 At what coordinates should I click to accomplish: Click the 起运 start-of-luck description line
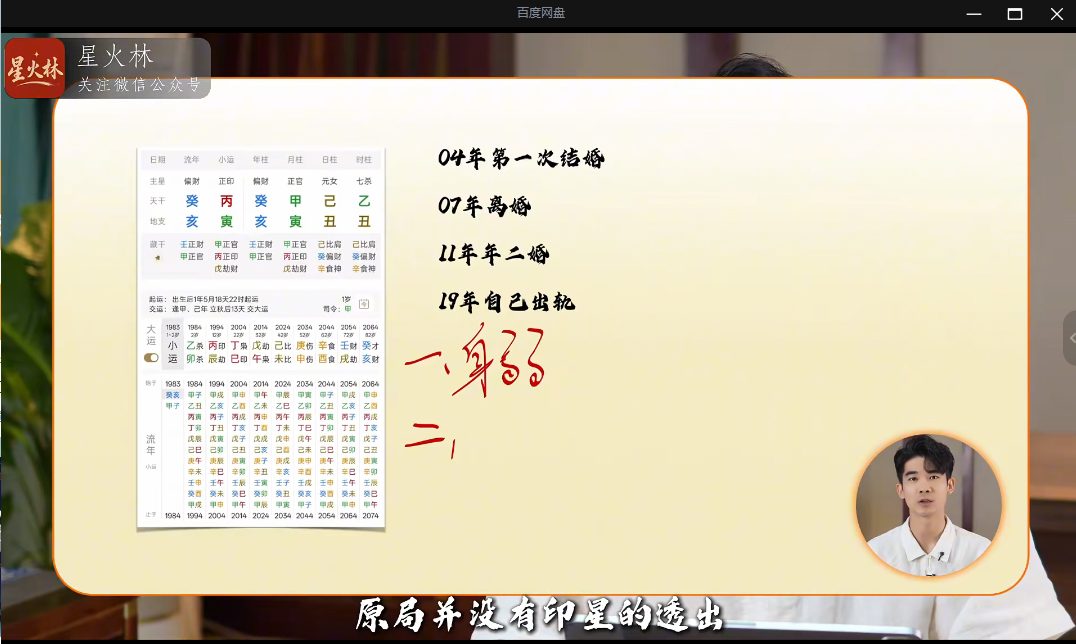204,299
